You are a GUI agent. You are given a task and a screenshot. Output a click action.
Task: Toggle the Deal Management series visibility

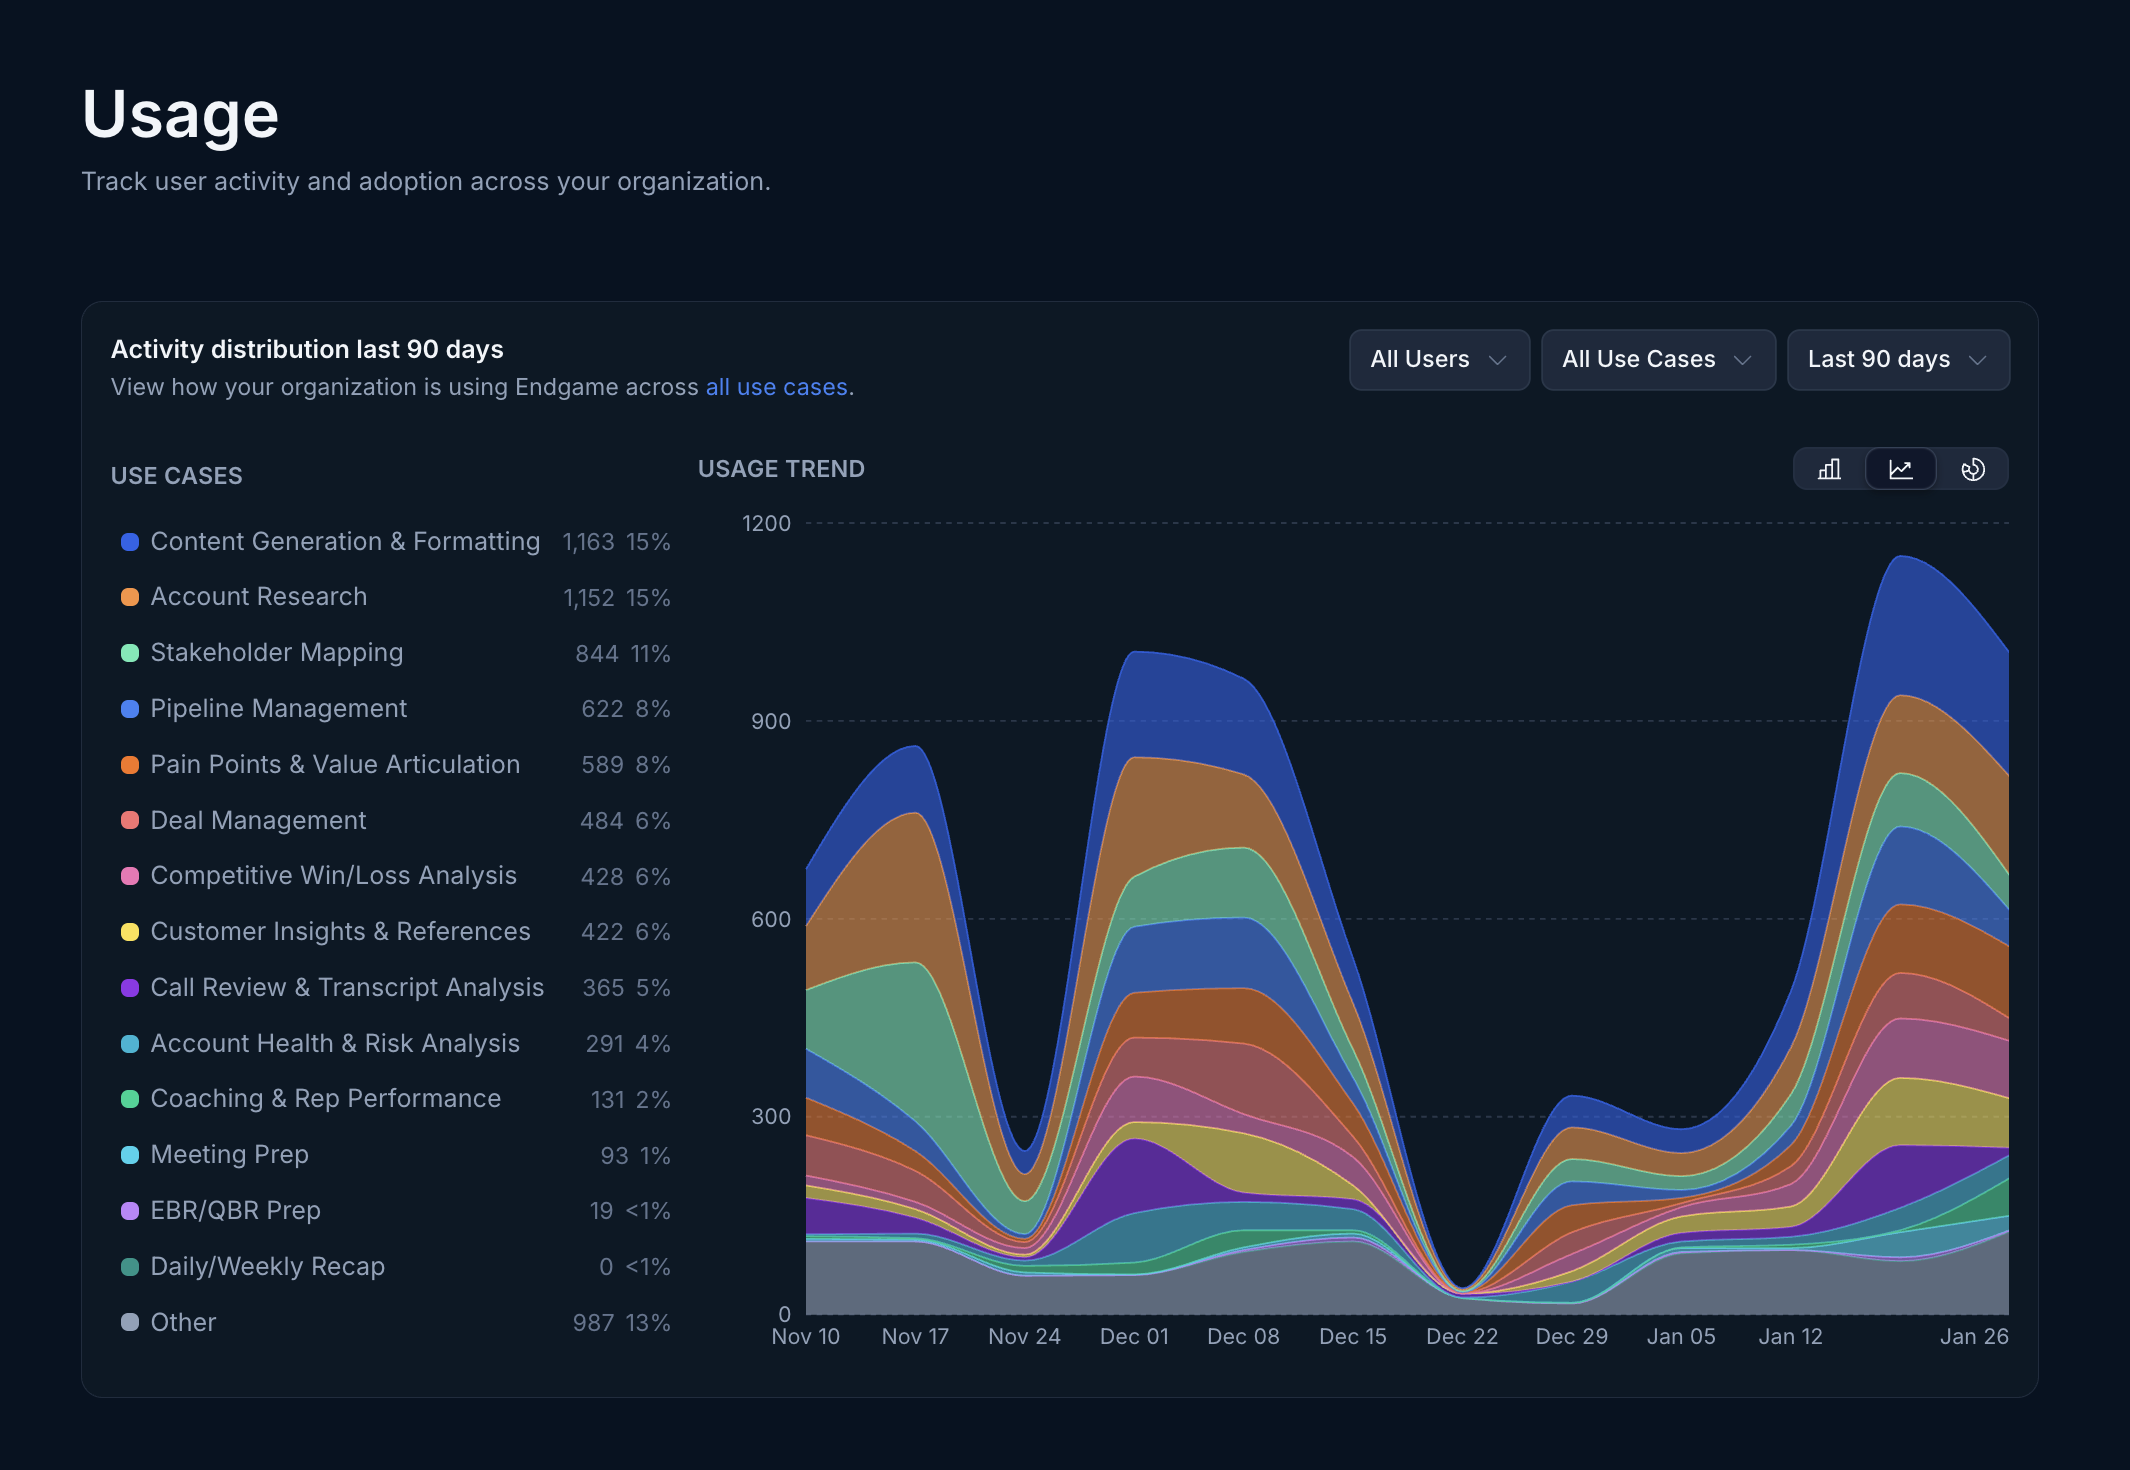point(258,820)
